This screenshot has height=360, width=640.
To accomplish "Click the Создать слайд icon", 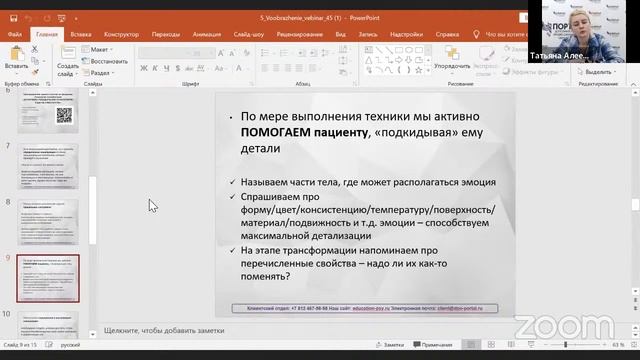I will coord(68,53).
